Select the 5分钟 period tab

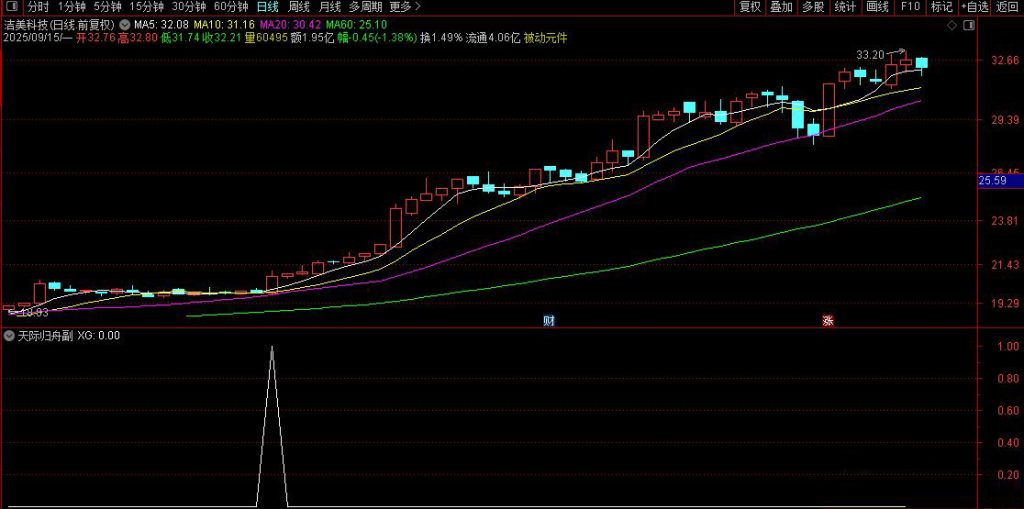coord(107,6)
